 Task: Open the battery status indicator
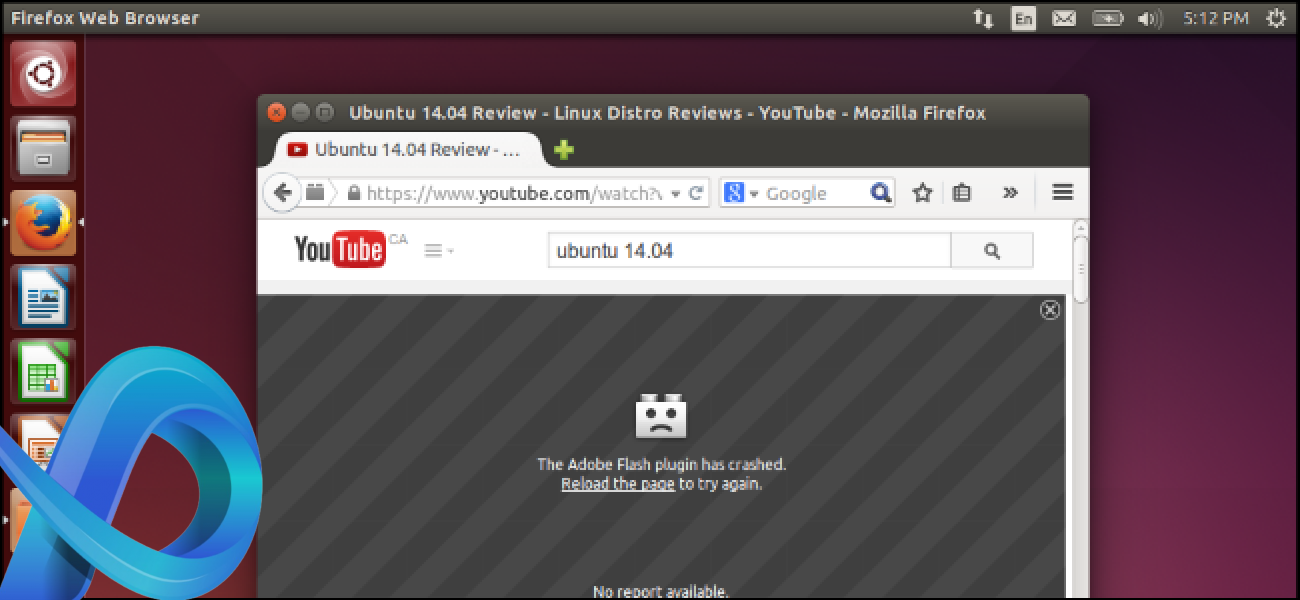1107,18
